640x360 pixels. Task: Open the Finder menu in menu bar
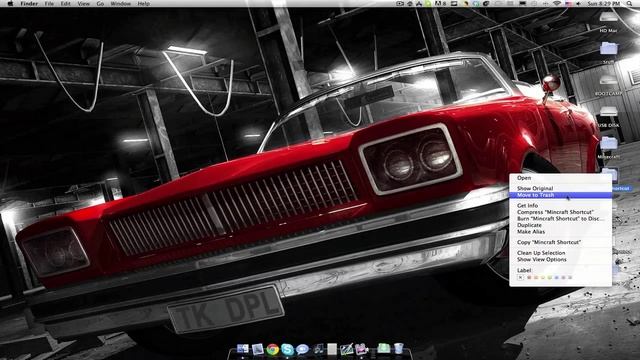click(x=29, y=4)
